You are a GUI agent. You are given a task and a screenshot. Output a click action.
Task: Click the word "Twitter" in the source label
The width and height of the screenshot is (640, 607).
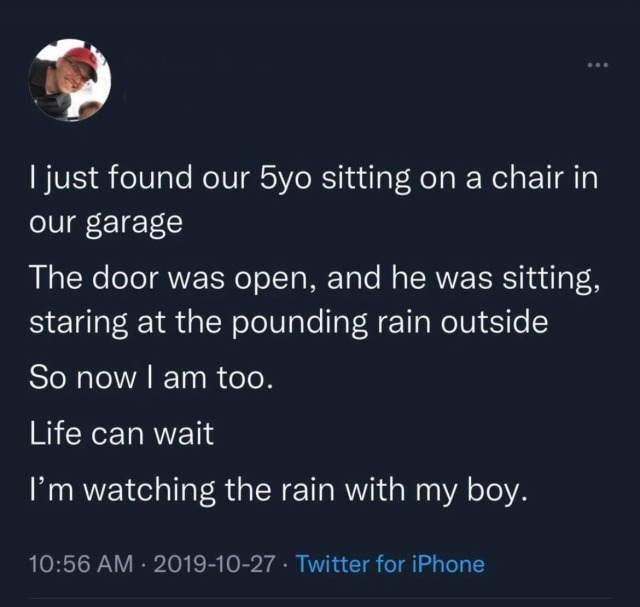(x=333, y=564)
